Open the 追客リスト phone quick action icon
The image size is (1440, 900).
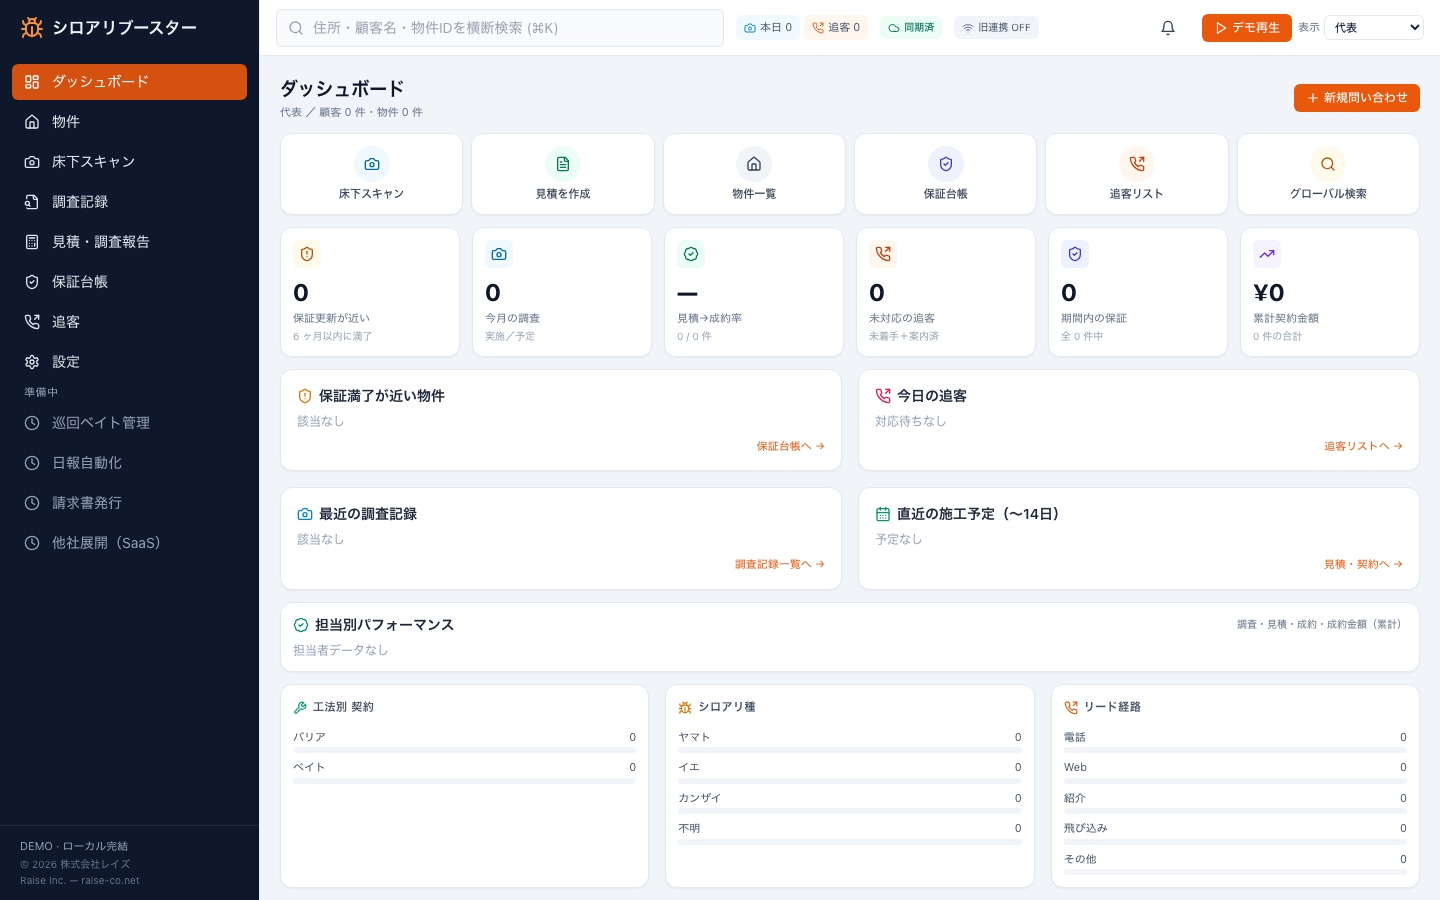point(1137,164)
